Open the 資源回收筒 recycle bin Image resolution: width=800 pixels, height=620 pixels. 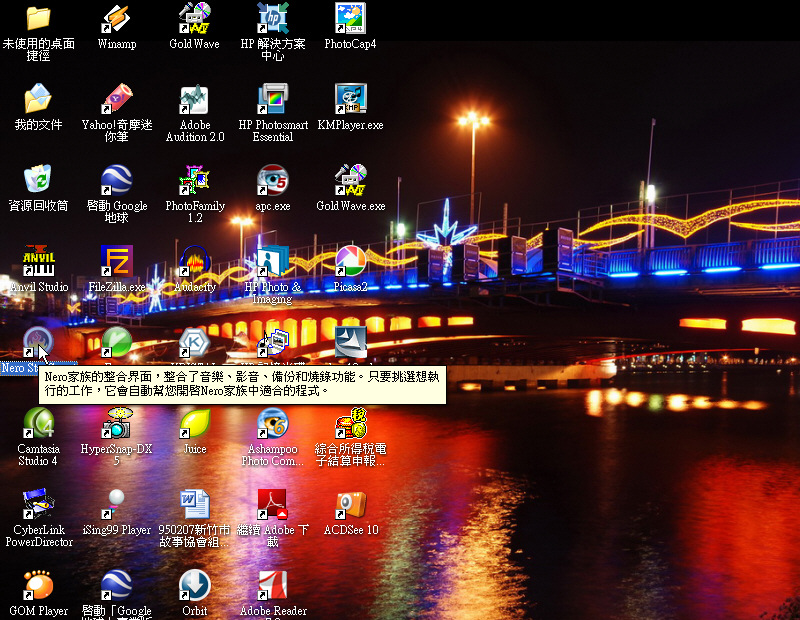tap(38, 180)
